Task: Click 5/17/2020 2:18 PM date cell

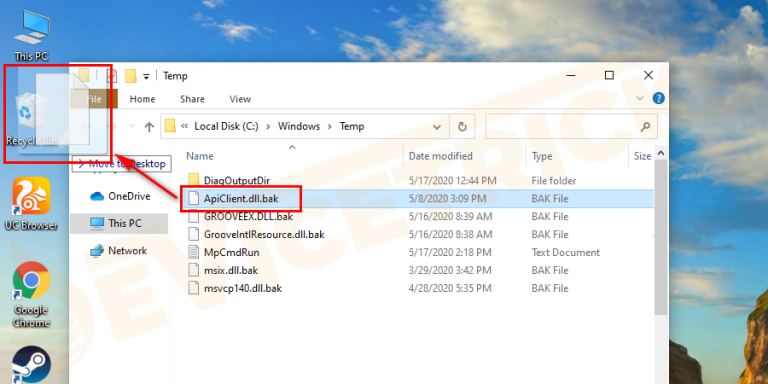Action: pos(450,253)
